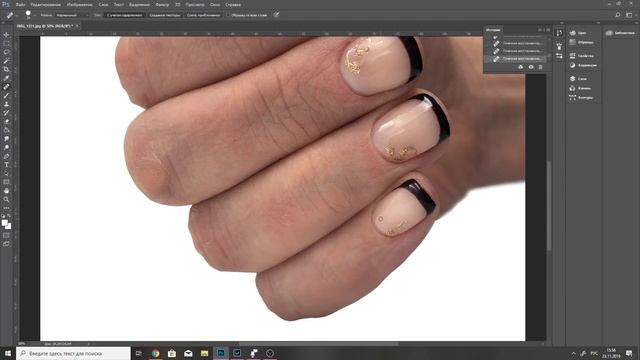The image size is (640, 360).
Task: Open the blending Mode dropdown 'Нормальный'
Action: pos(71,15)
